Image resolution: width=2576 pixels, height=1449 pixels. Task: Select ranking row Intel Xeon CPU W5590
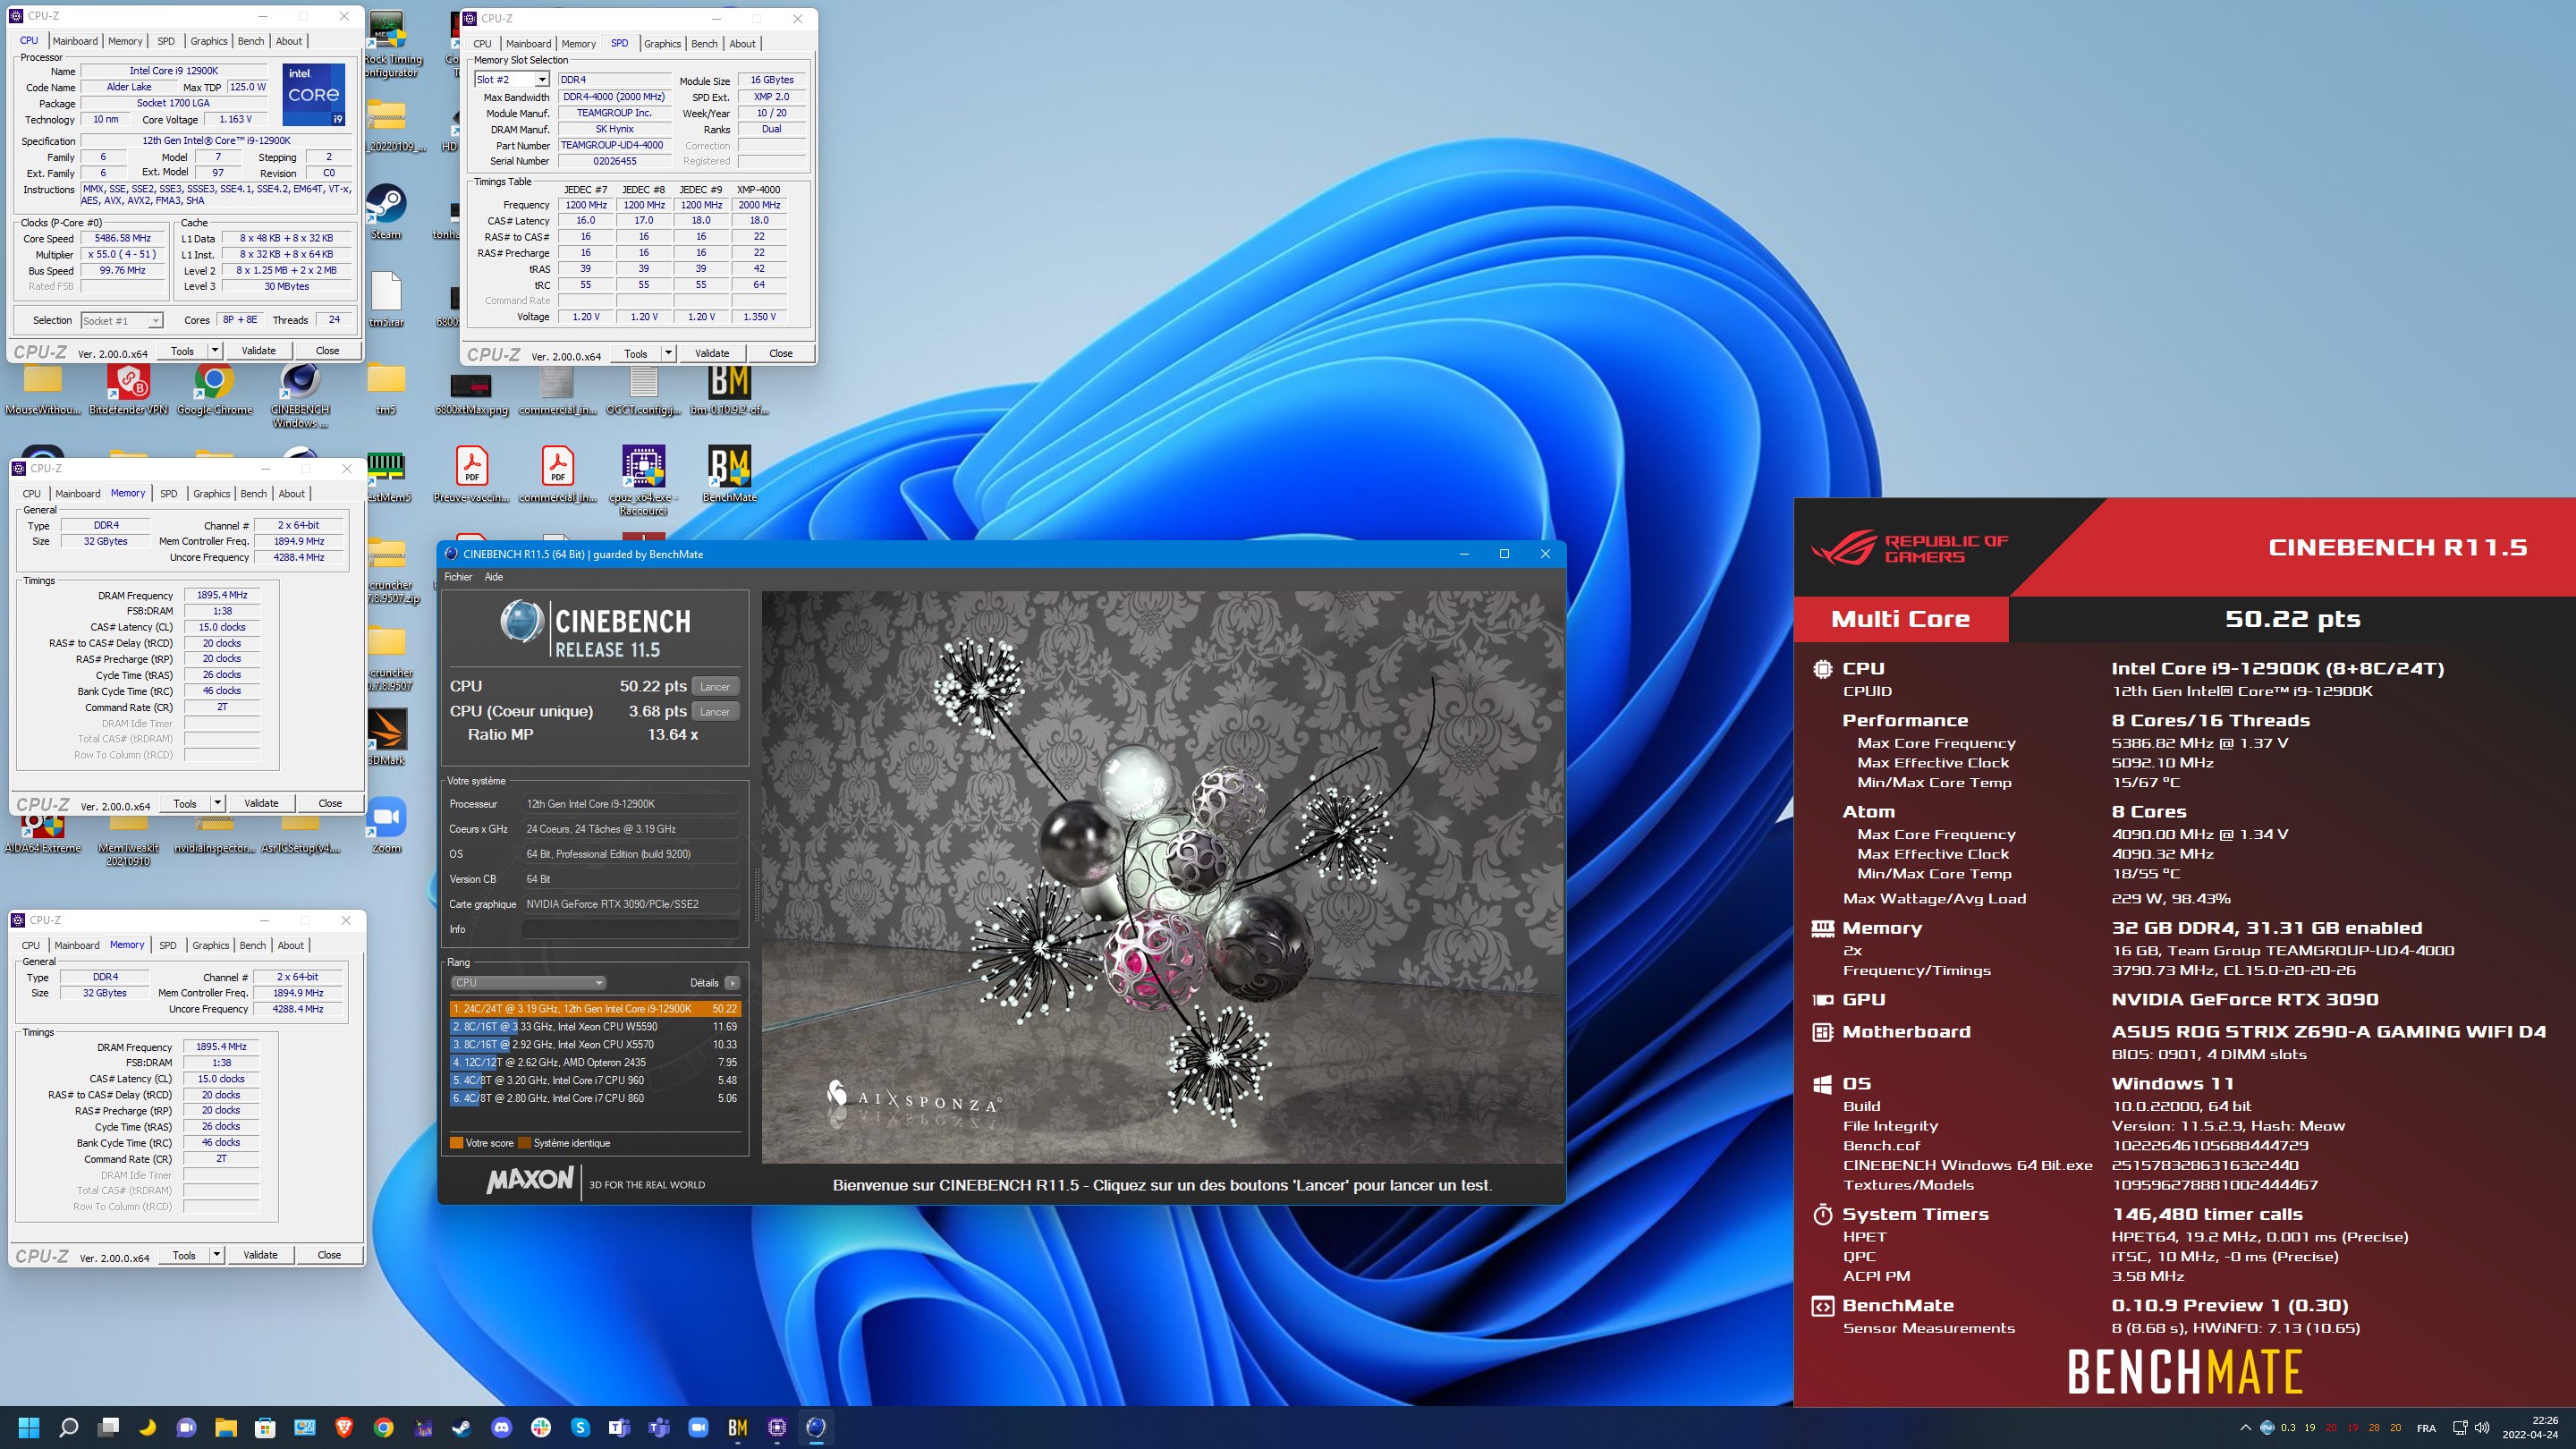(x=595, y=1027)
